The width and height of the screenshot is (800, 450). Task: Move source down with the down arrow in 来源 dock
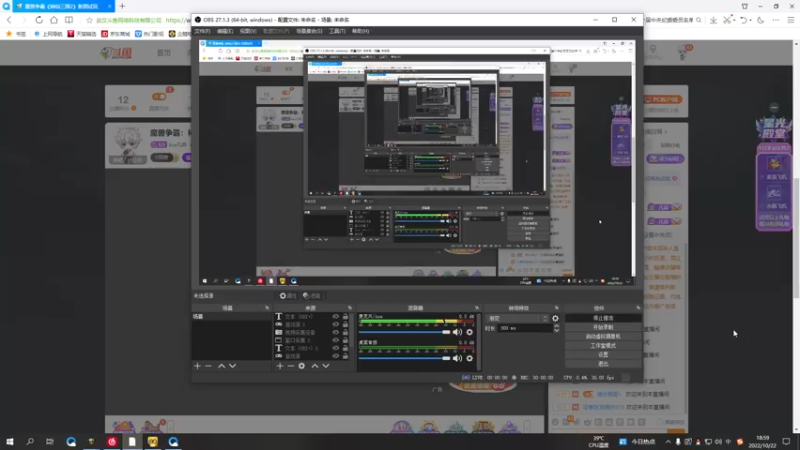(x=326, y=366)
